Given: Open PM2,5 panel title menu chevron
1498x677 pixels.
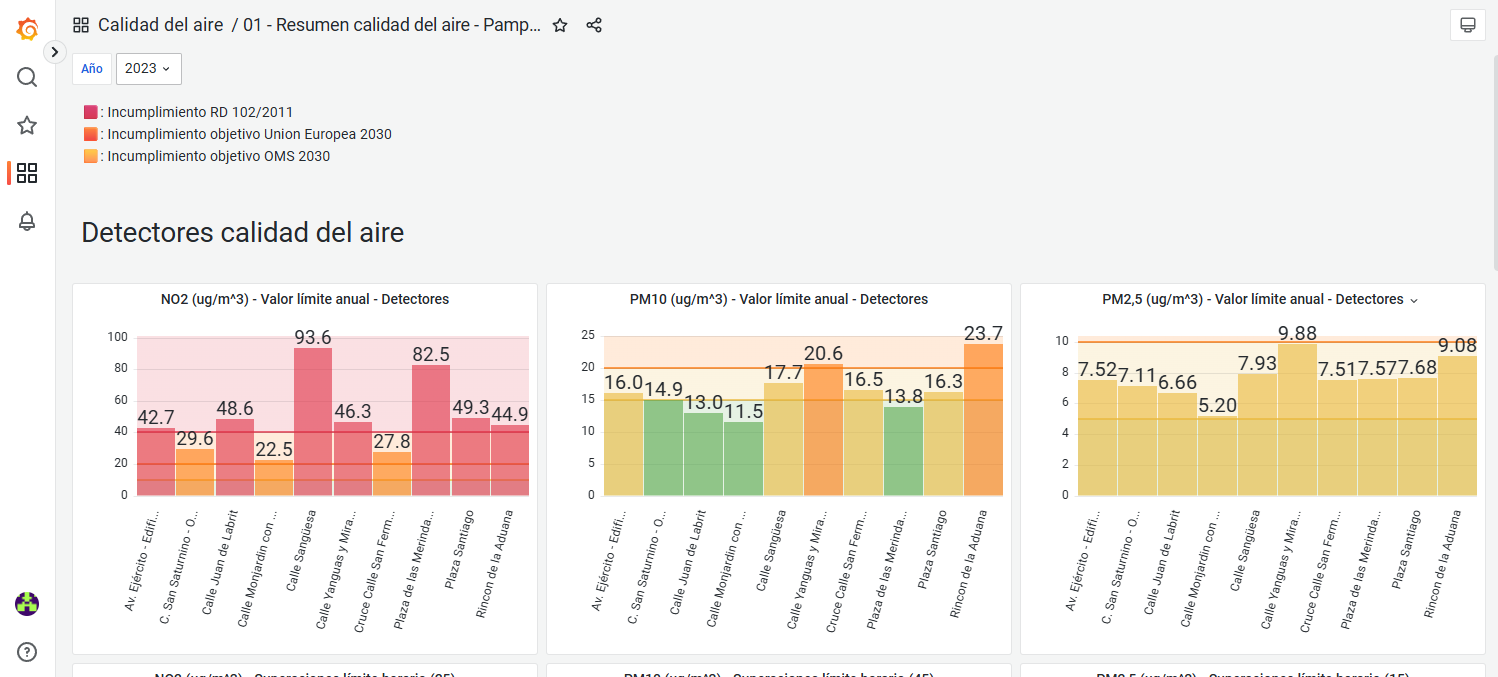Looking at the screenshot, I should [1414, 300].
